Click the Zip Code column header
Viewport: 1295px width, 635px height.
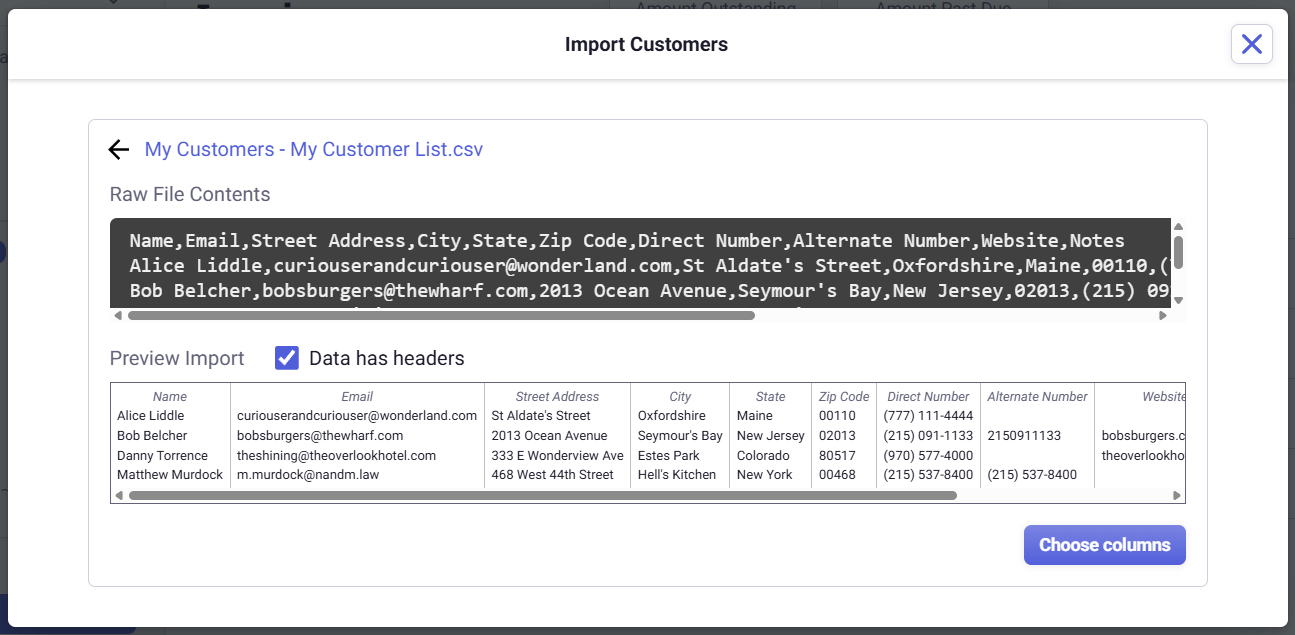(x=844, y=397)
